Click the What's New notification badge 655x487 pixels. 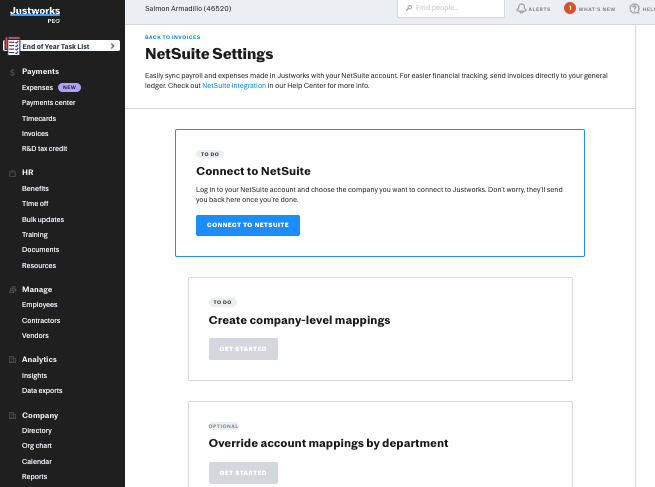click(570, 8)
